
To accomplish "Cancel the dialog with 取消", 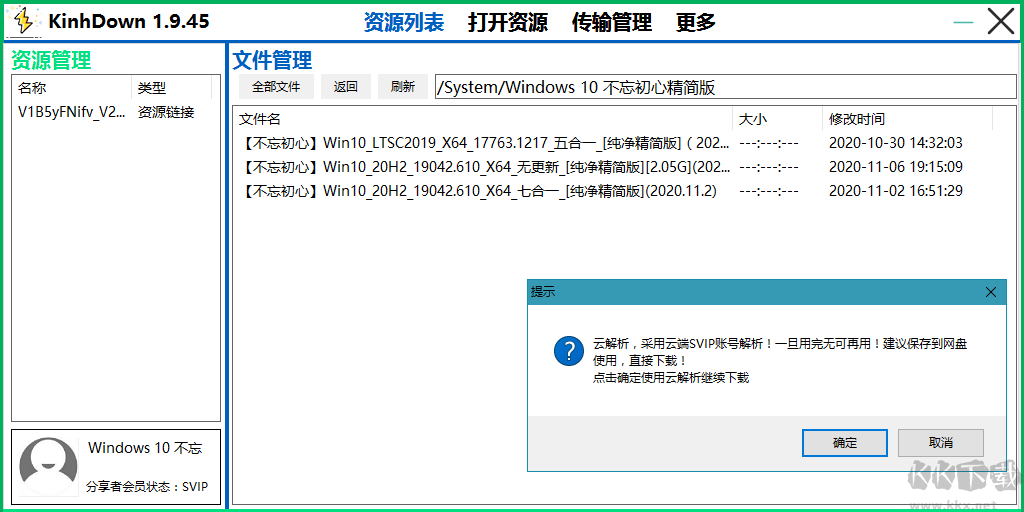I will (x=940, y=443).
